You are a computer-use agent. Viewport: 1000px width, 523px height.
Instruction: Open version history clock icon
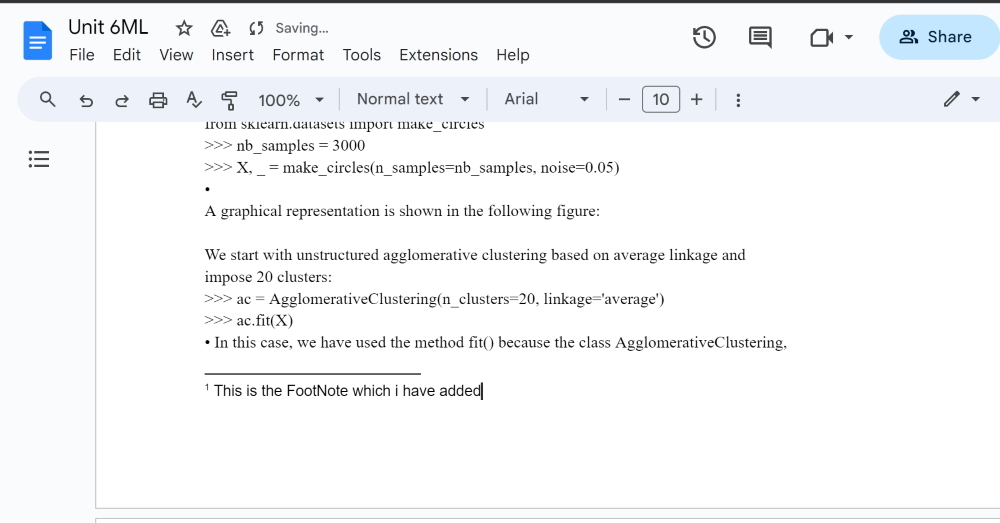(x=704, y=37)
